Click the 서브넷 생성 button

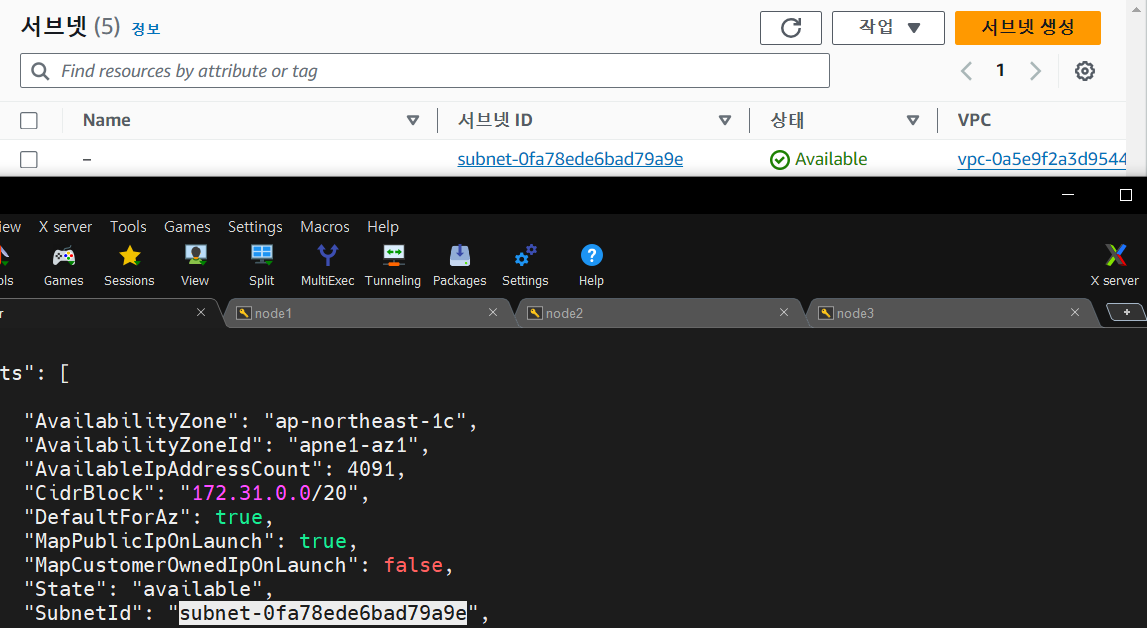coord(1028,28)
